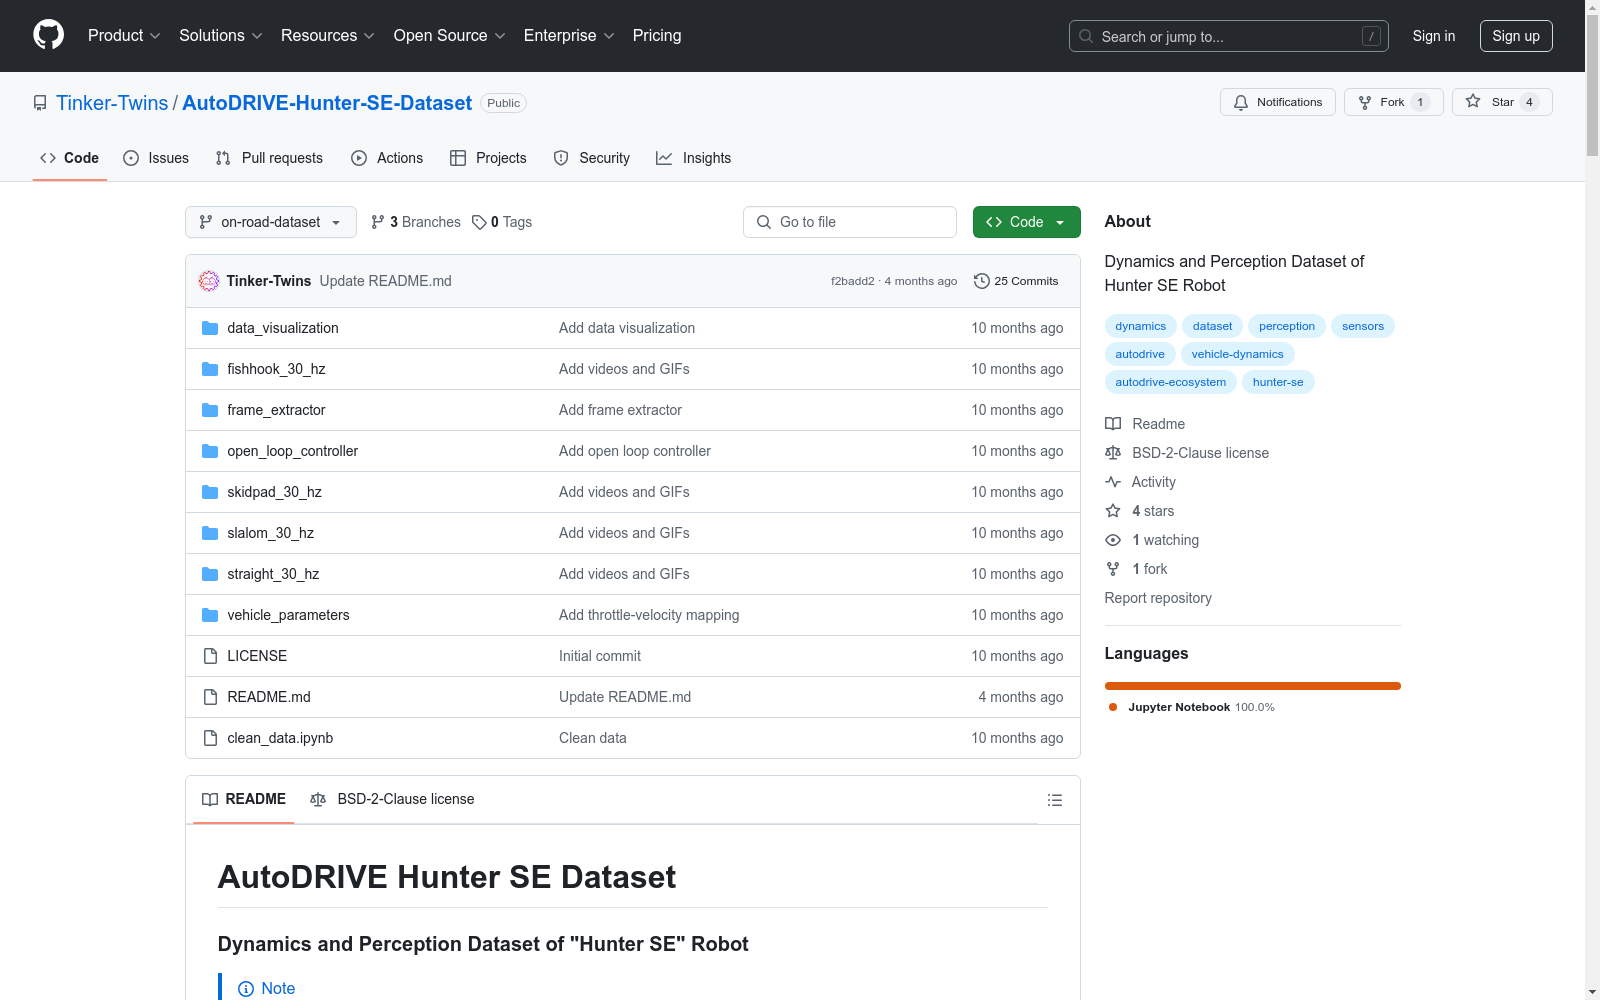Image resolution: width=1600 pixels, height=1000 pixels.
Task: Click the file icon beside README.md
Action: pos(210,697)
